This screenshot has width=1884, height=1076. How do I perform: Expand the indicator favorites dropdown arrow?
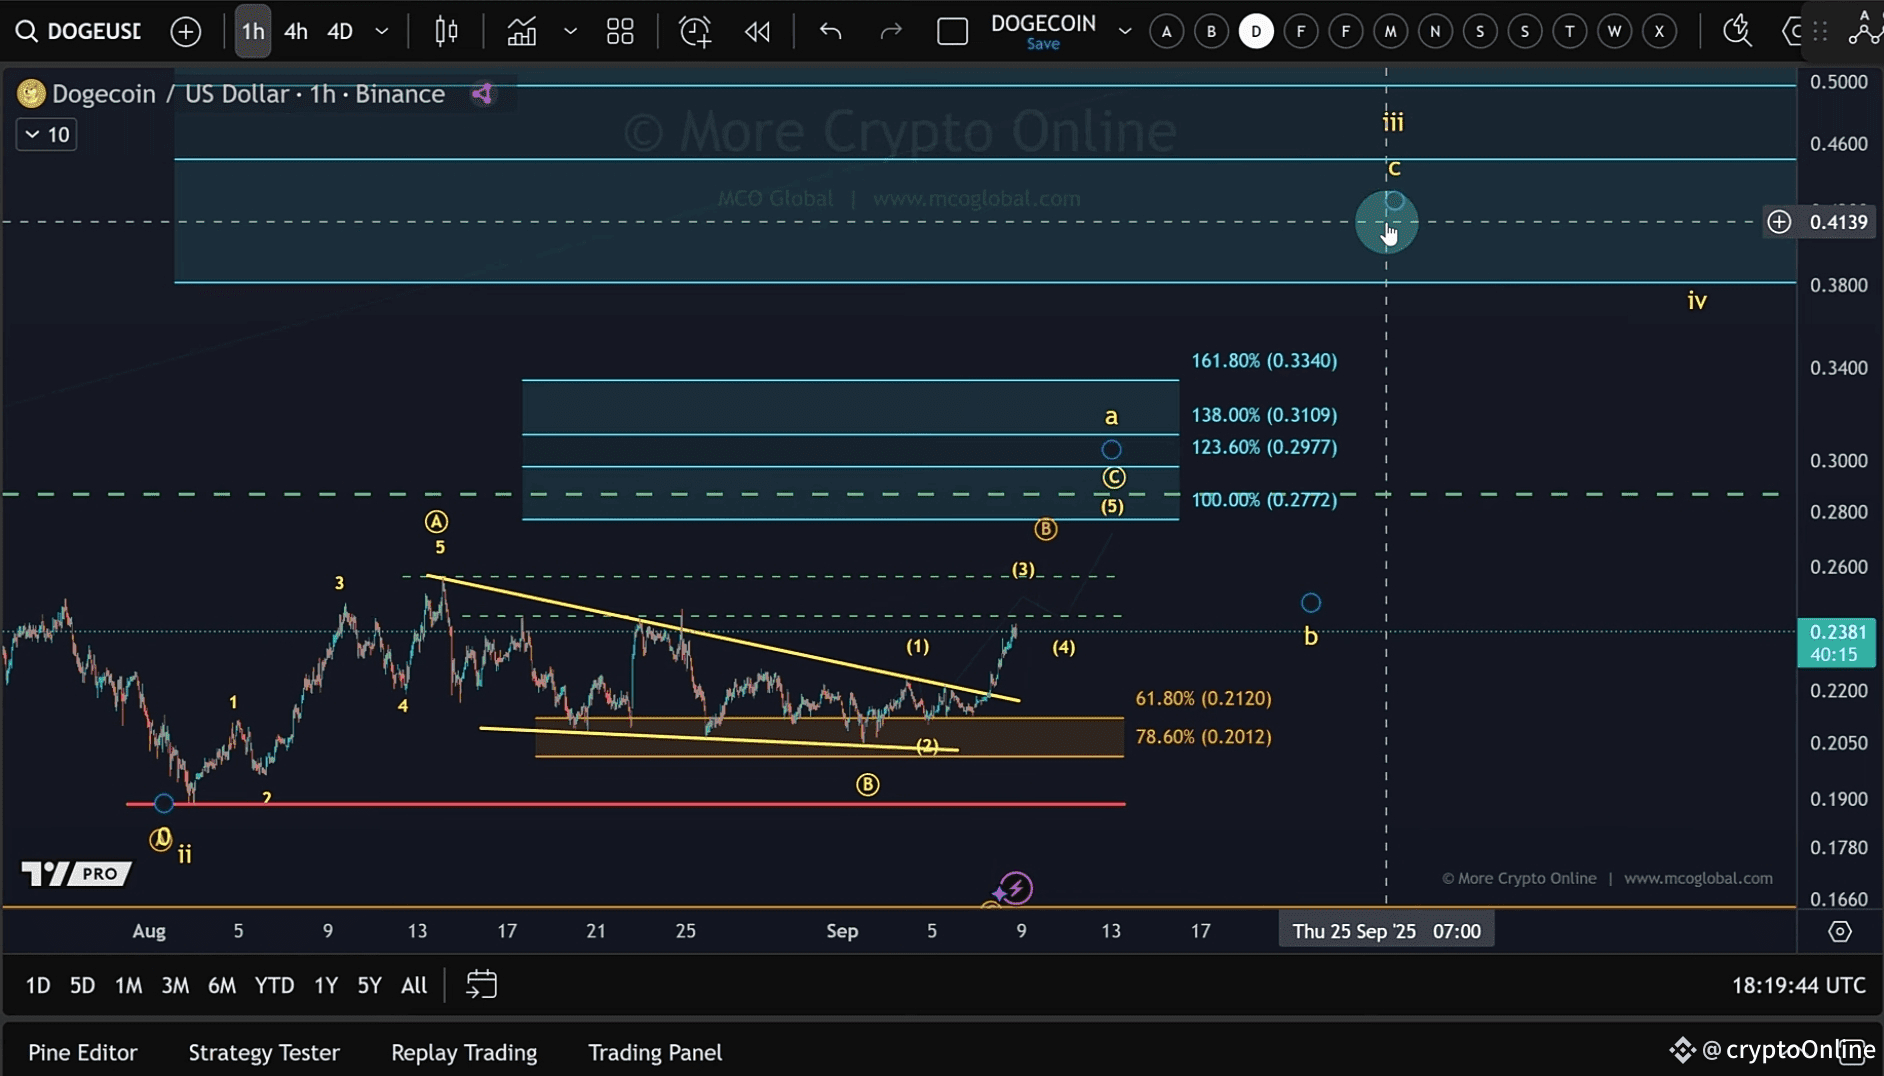570,31
